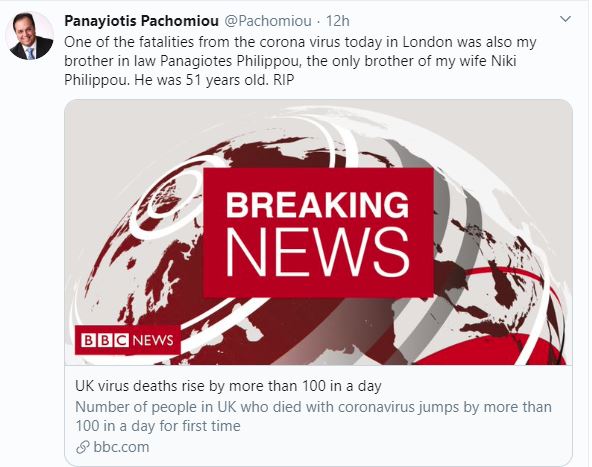Click the '100 in a day for first time' text

(158, 426)
